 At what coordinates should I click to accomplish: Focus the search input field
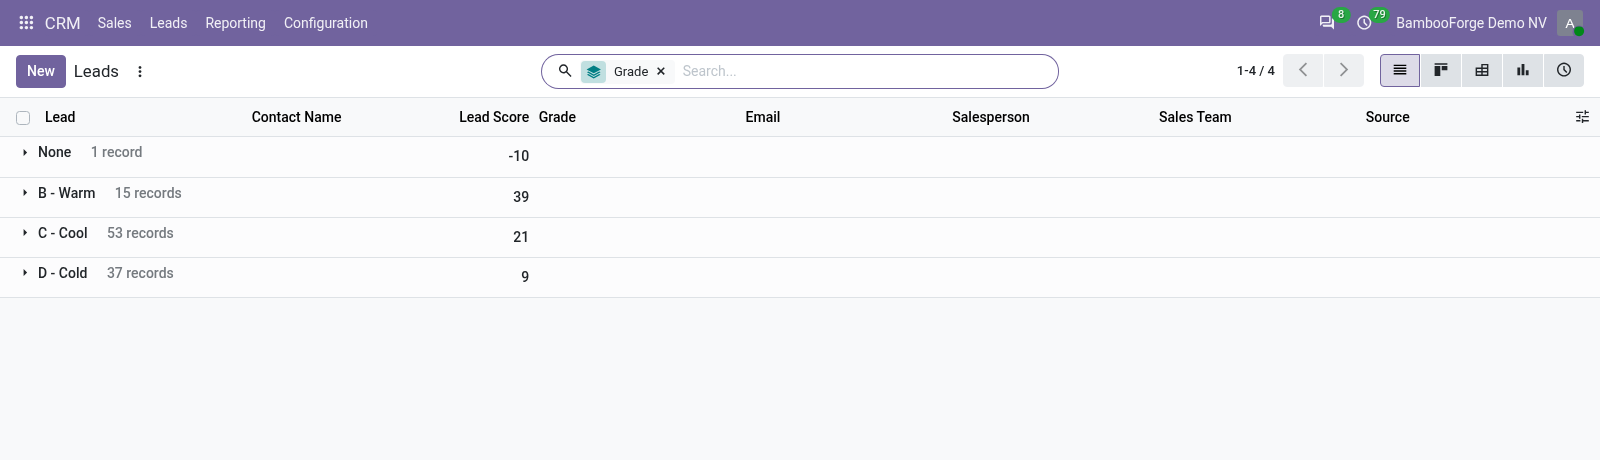864,72
